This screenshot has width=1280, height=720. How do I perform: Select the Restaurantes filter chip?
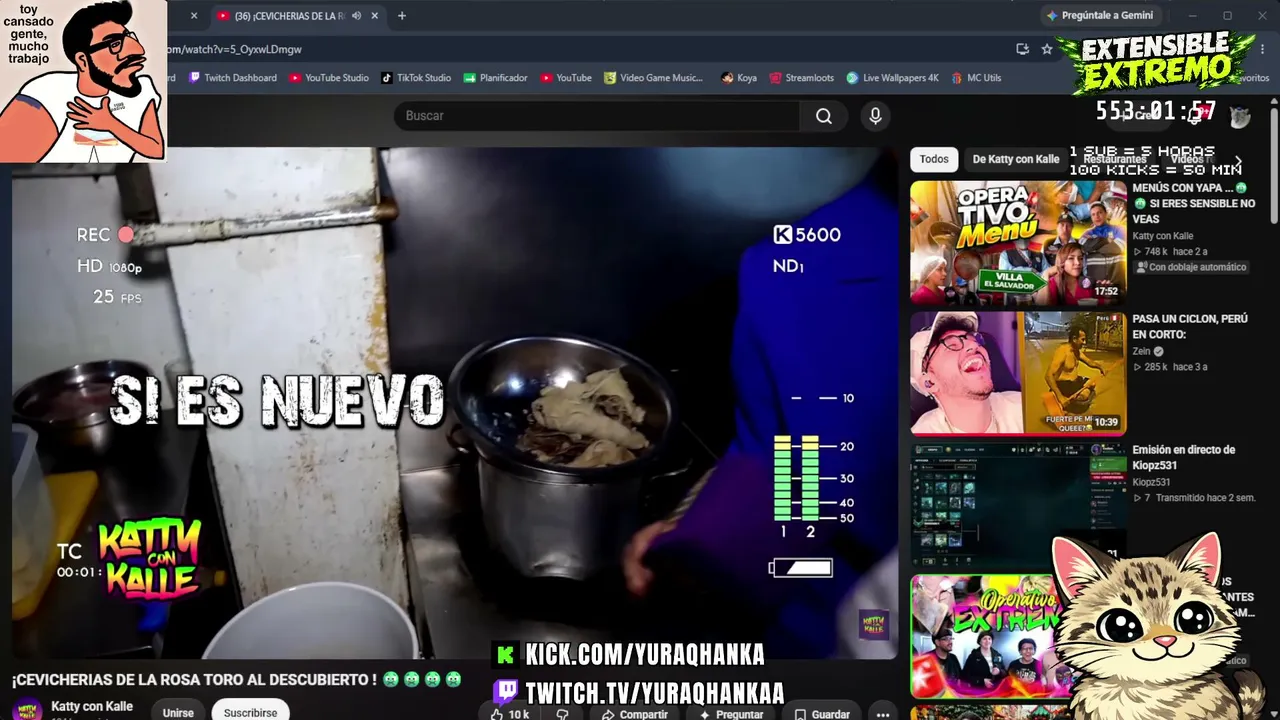click(1115, 159)
